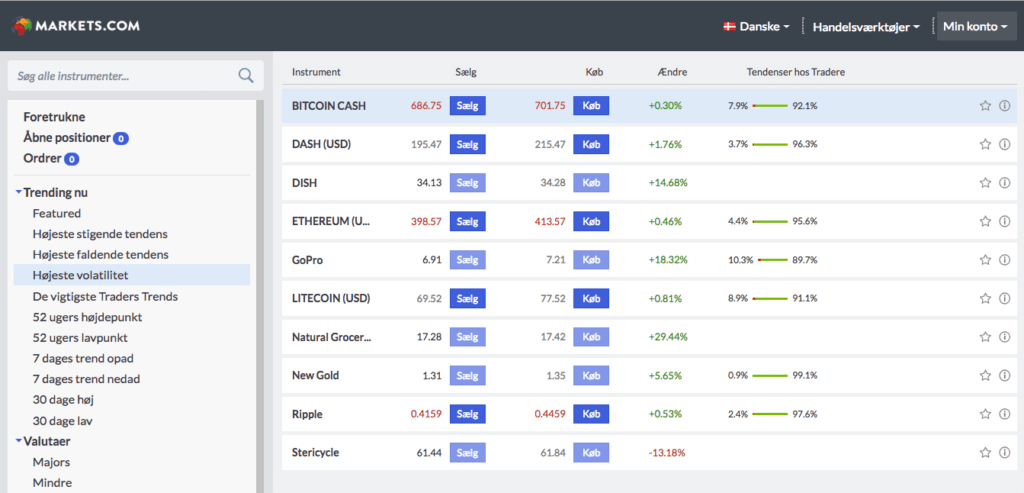1024x493 pixels.
Task: Click trader trend bar for New Gold
Action: pos(770,375)
